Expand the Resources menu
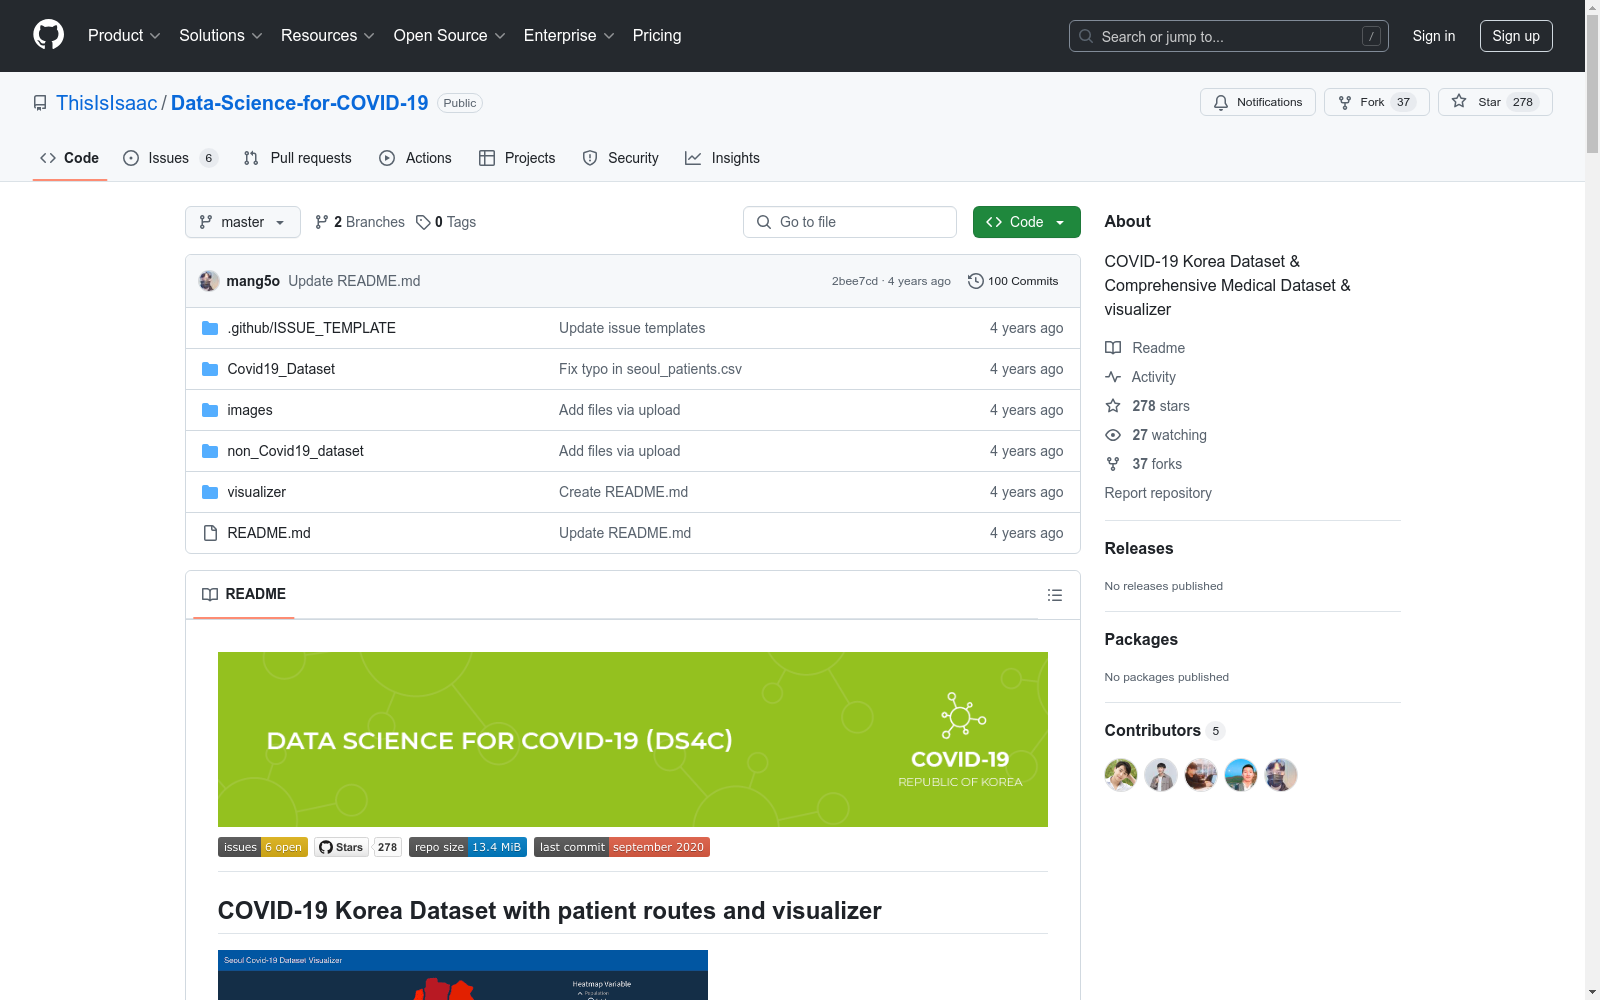This screenshot has width=1600, height=1000. coord(327,36)
